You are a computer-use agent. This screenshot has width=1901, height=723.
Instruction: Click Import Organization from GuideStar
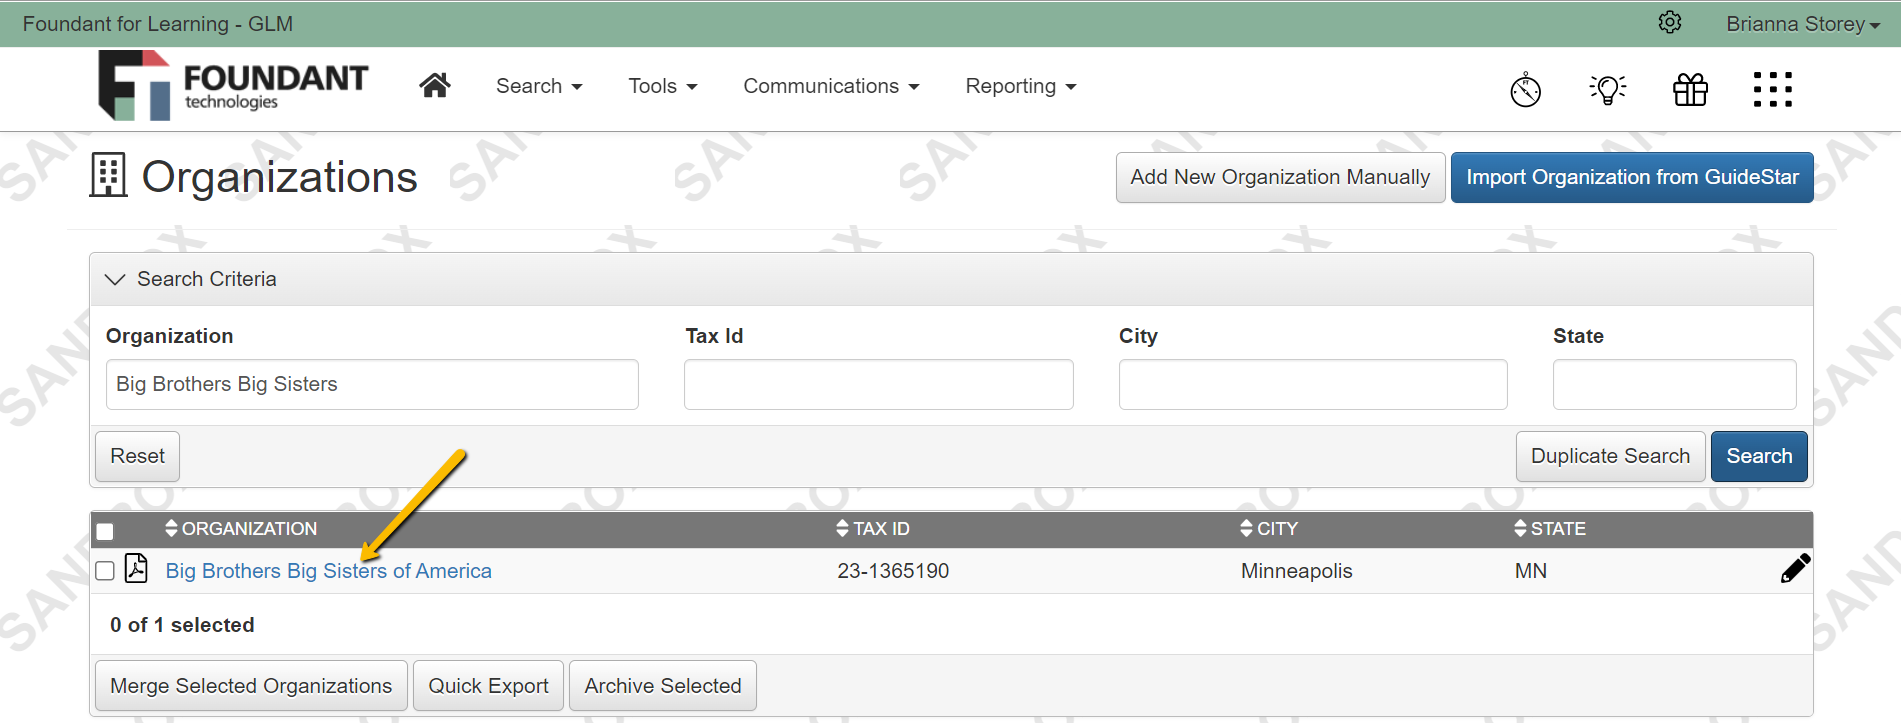pyautogui.click(x=1632, y=177)
